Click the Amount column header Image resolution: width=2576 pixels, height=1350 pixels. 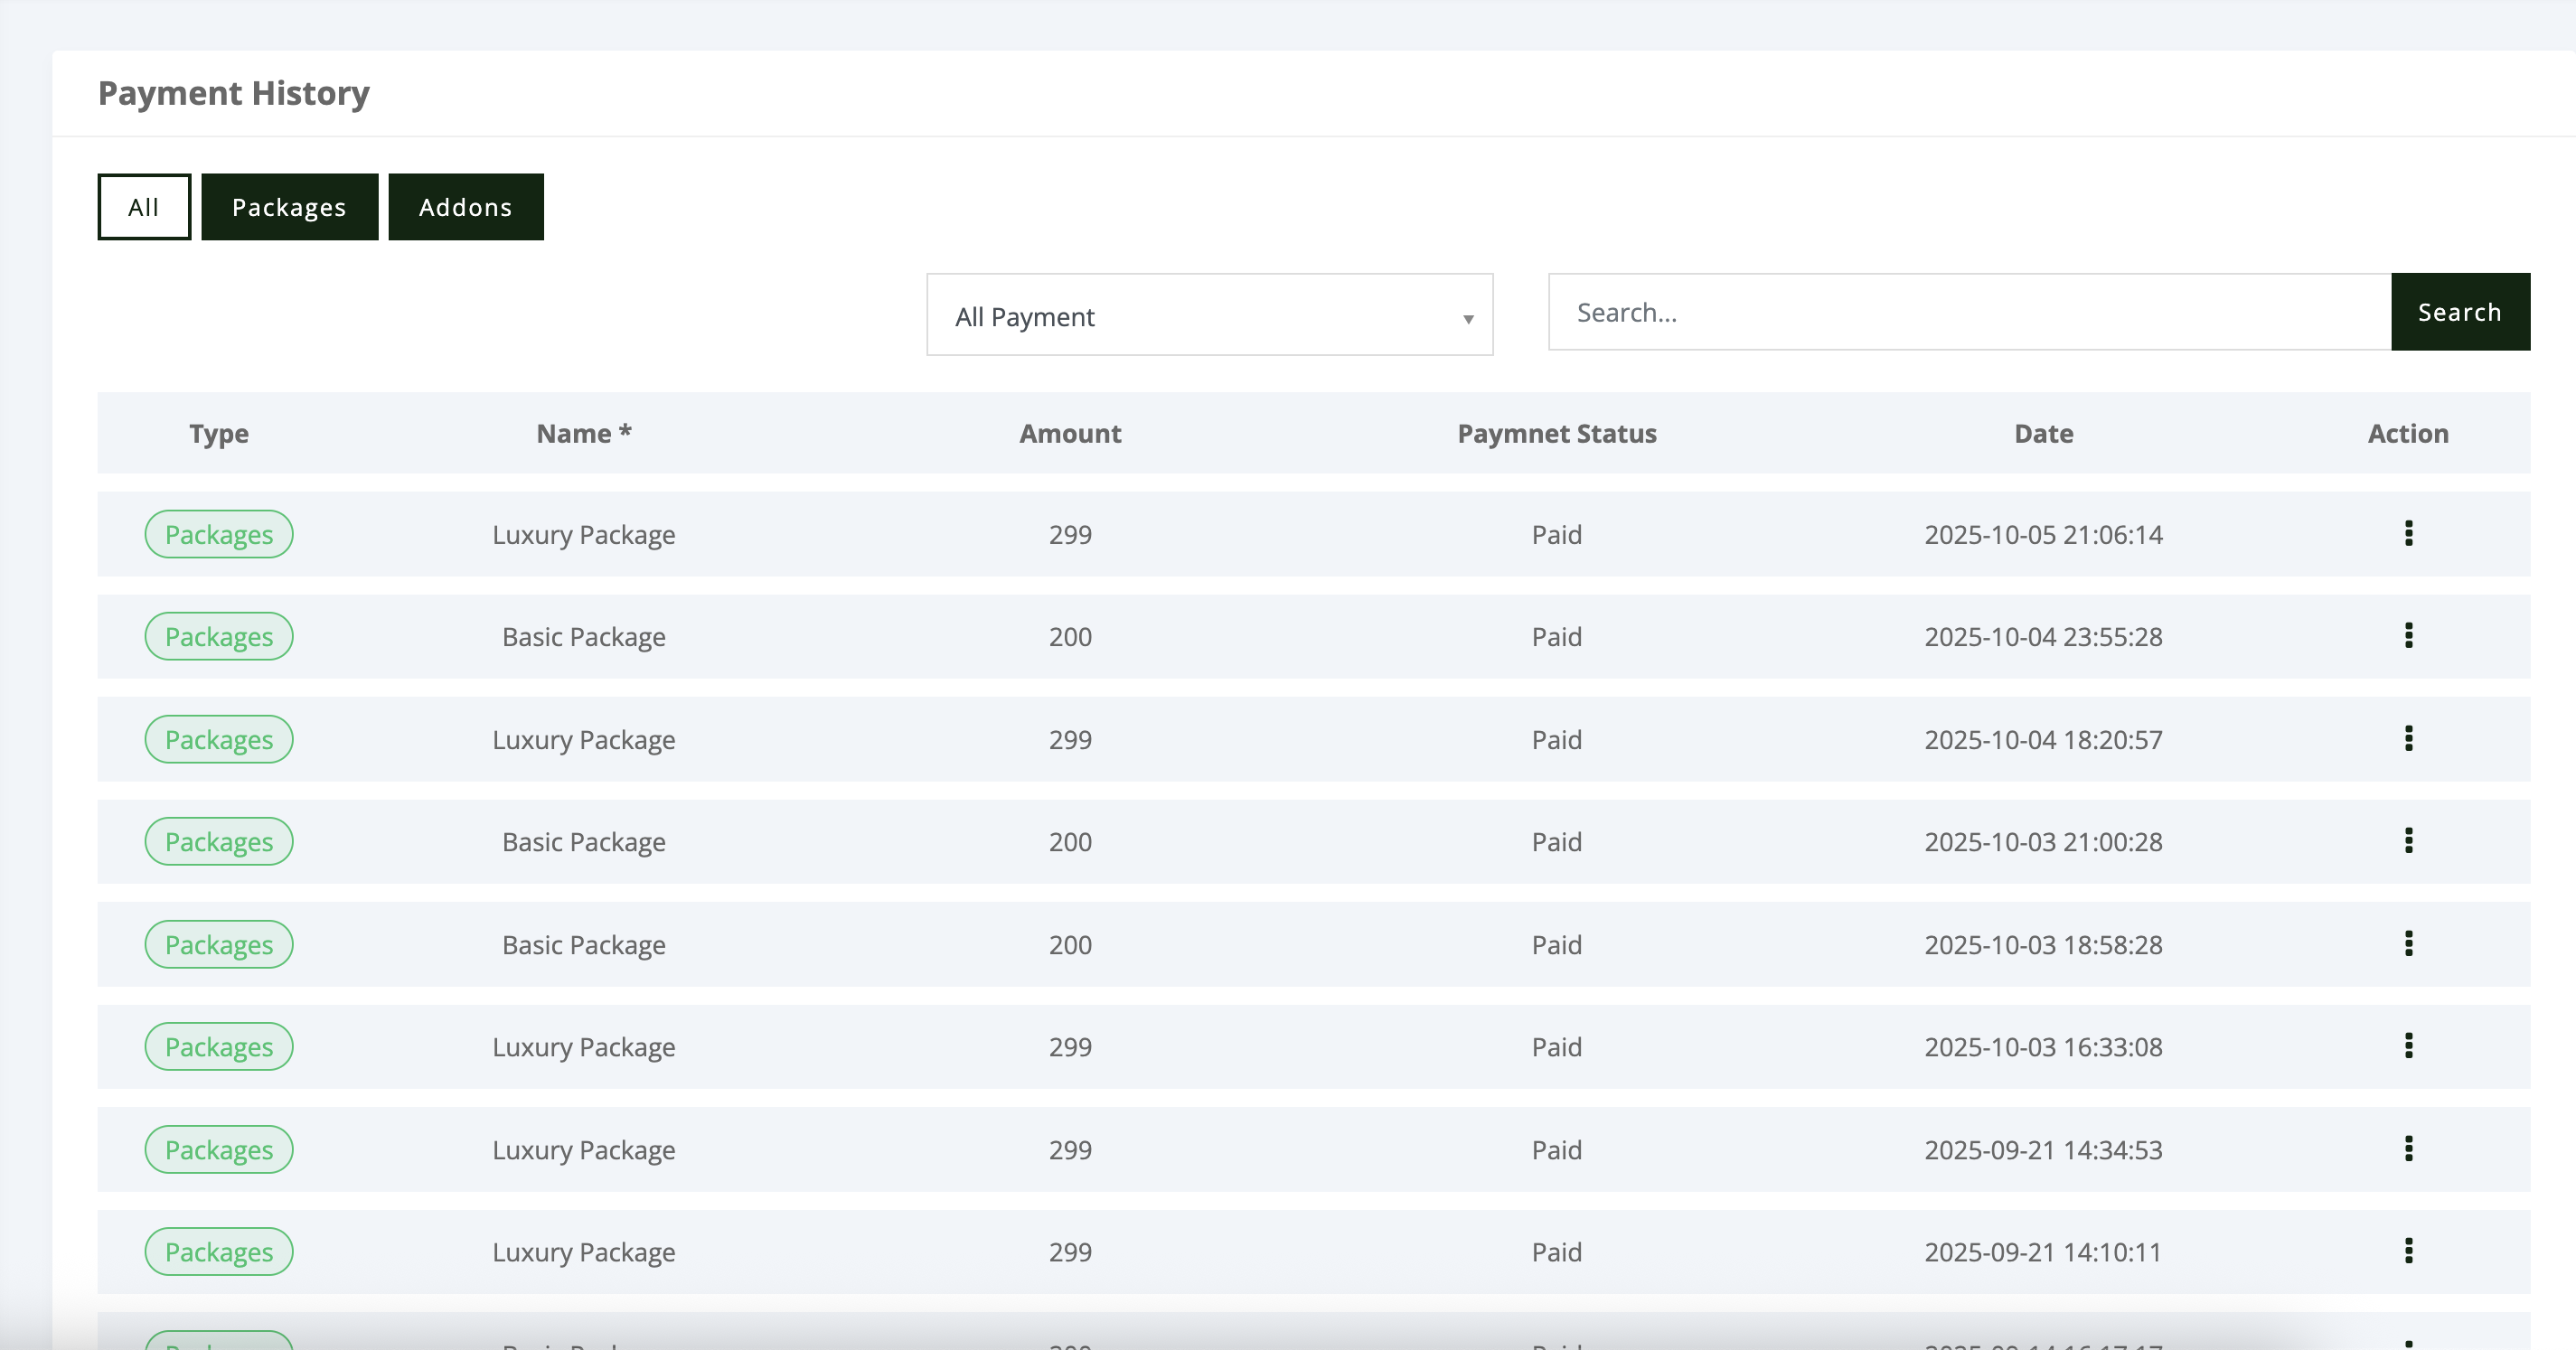pos(1069,433)
